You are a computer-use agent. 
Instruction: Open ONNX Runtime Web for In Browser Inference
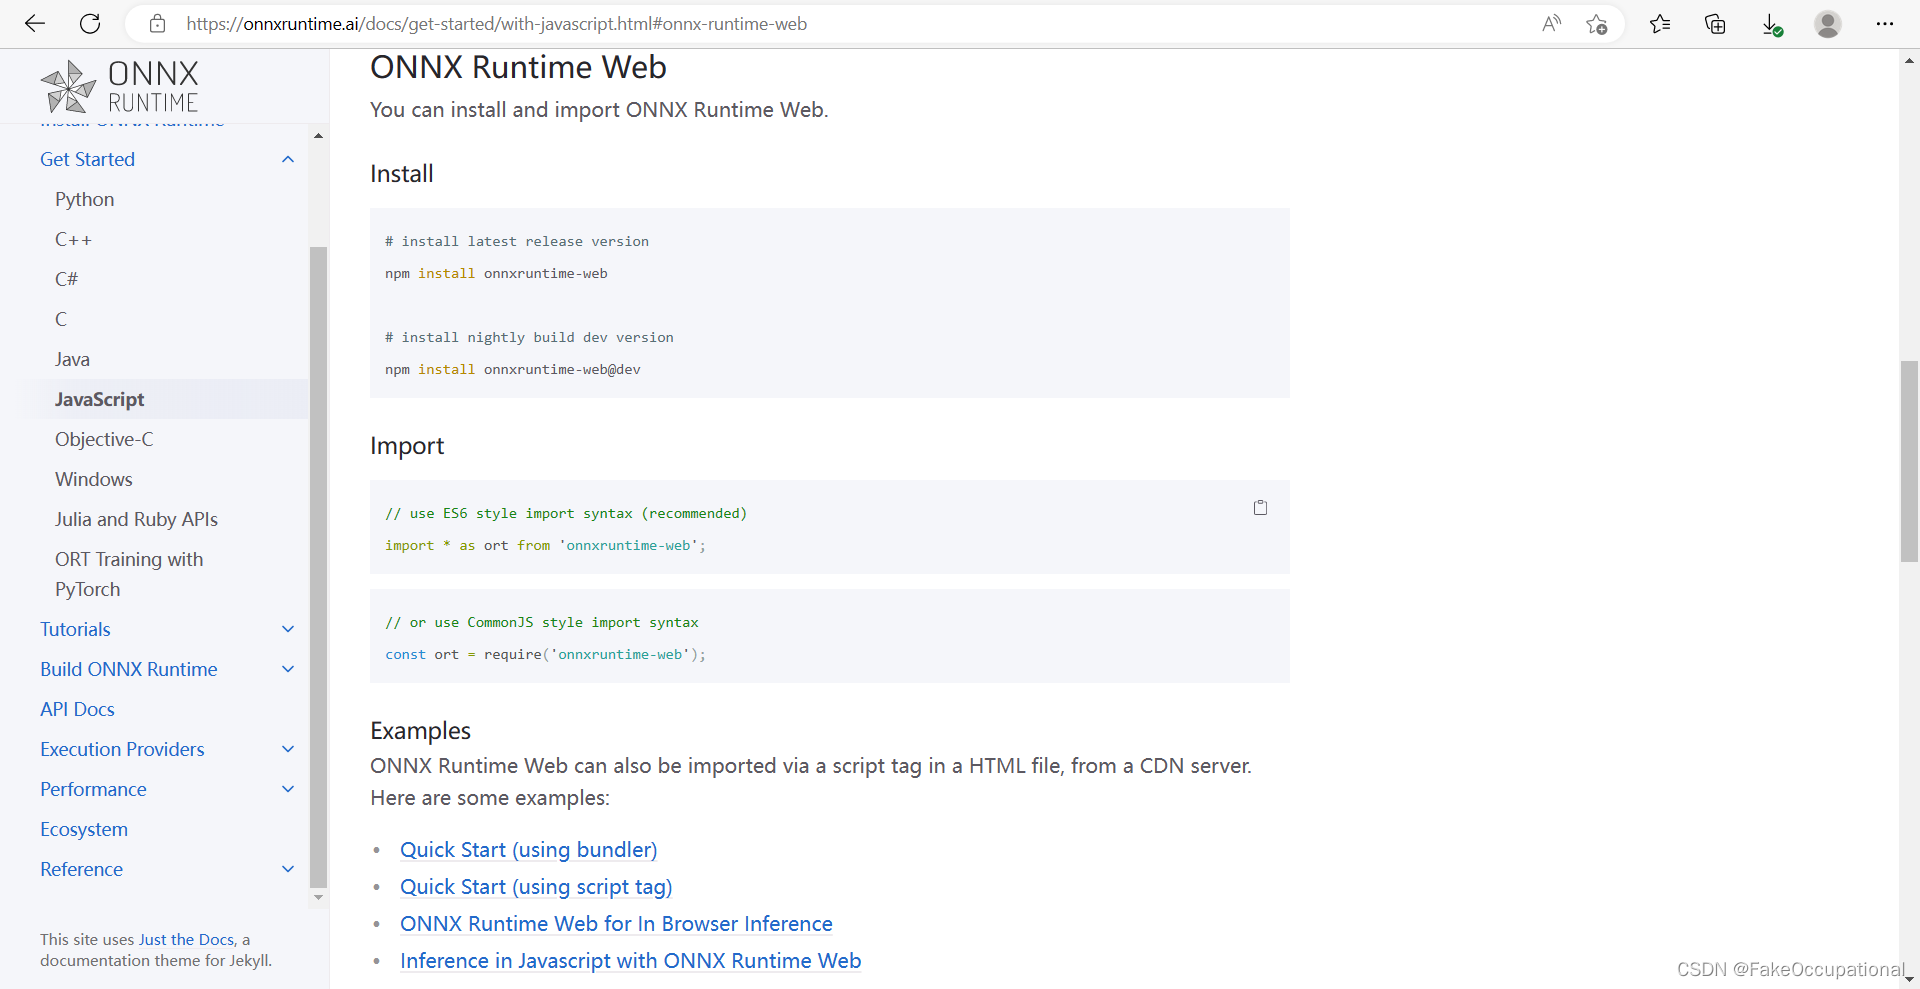[x=616, y=923]
